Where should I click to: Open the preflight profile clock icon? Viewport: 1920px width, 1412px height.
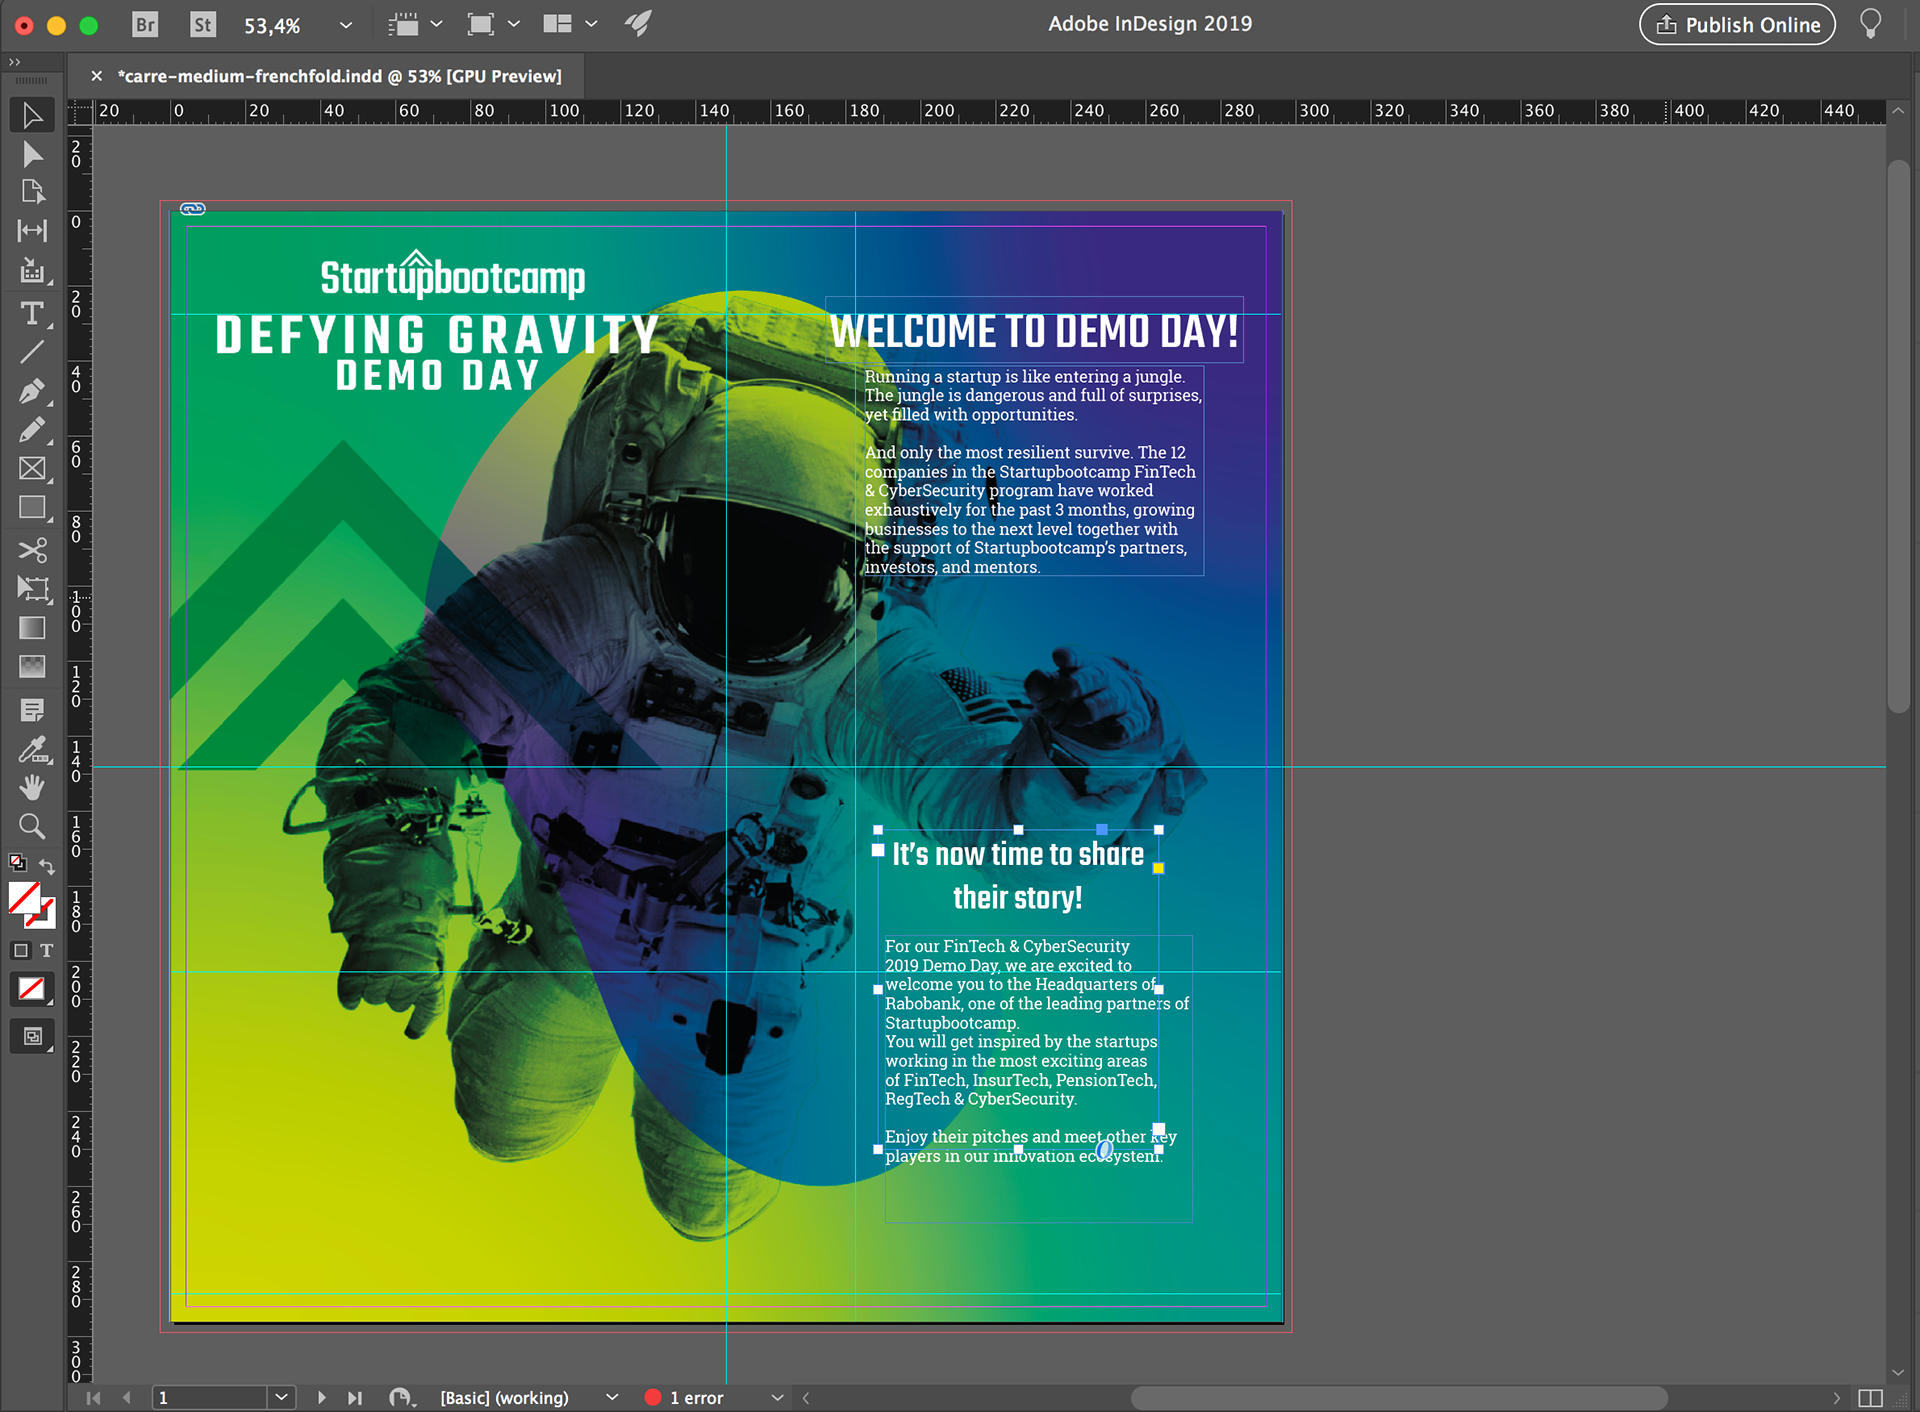point(403,1397)
